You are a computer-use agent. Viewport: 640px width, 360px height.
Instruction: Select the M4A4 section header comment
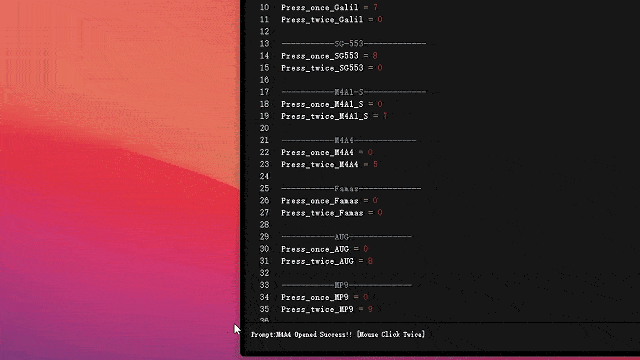click(x=349, y=140)
